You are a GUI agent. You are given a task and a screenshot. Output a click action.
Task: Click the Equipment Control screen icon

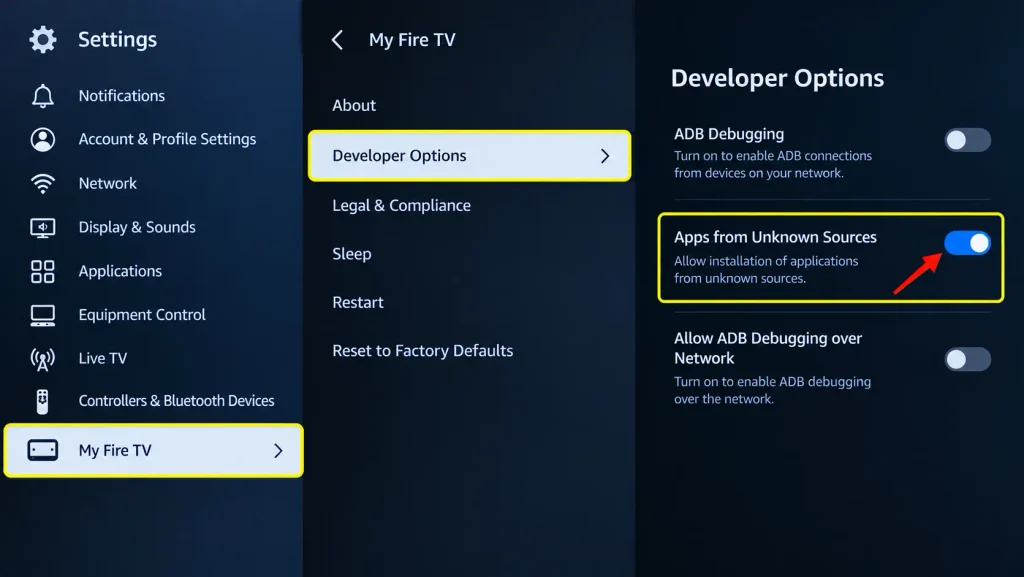43,315
